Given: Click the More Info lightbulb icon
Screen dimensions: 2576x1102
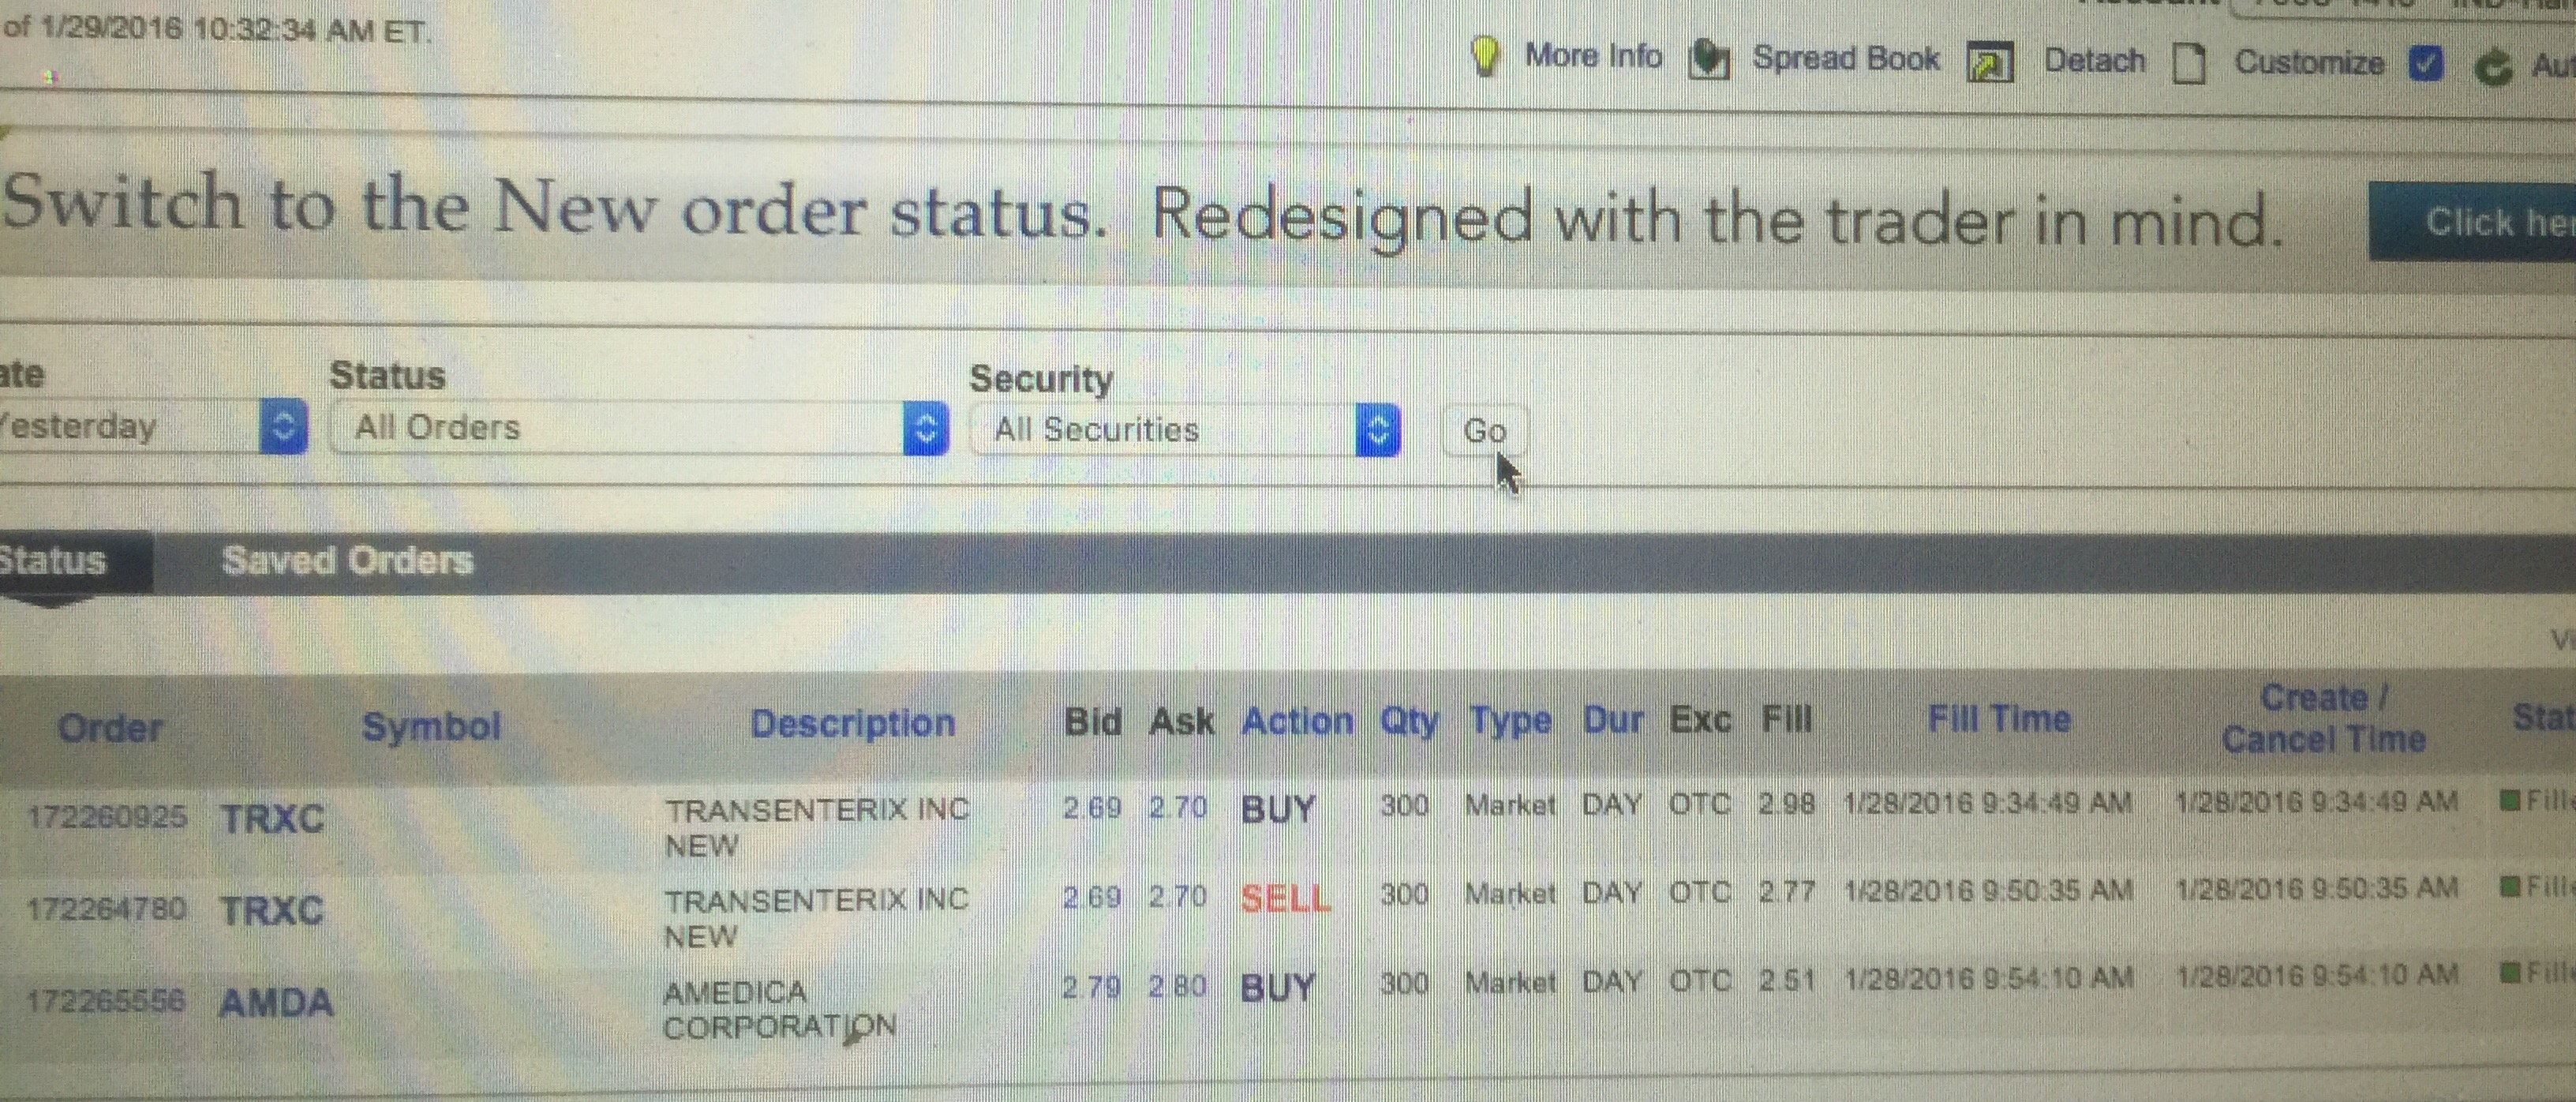Looking at the screenshot, I should click(1486, 55).
